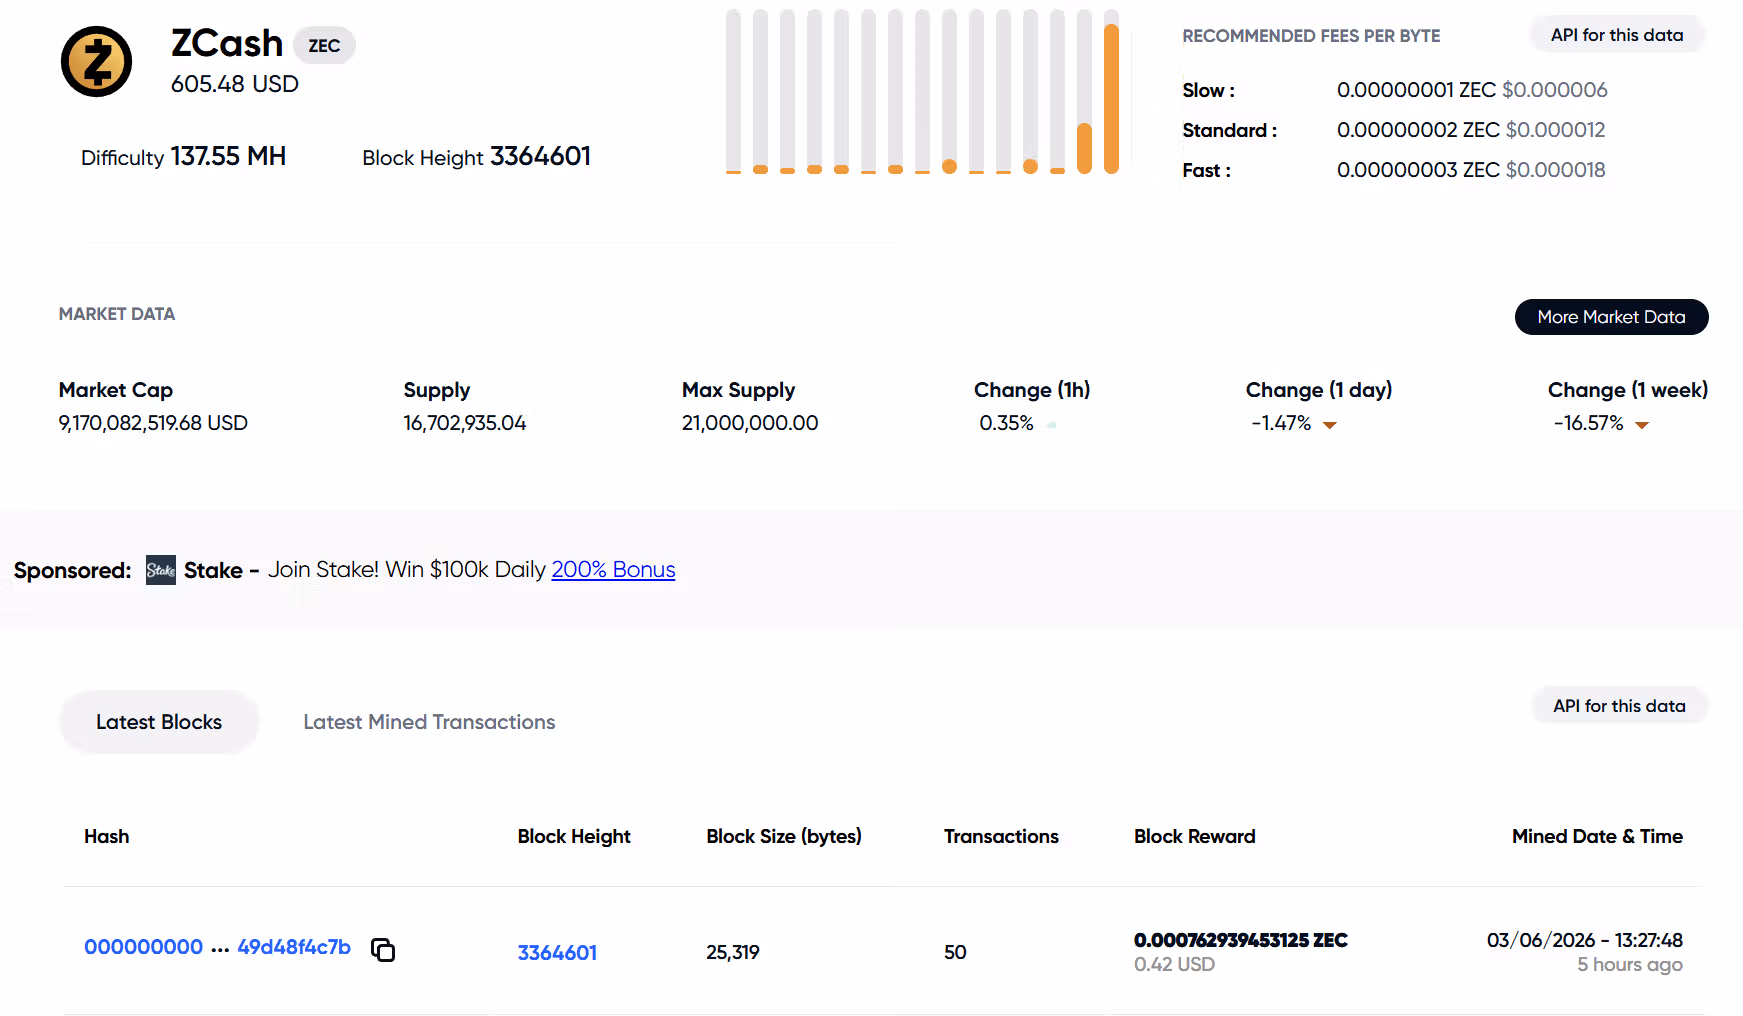Screen dimensions: 1743x1016
Task: Click the Fast fee $0.000018 amount
Action: click(x=1556, y=170)
